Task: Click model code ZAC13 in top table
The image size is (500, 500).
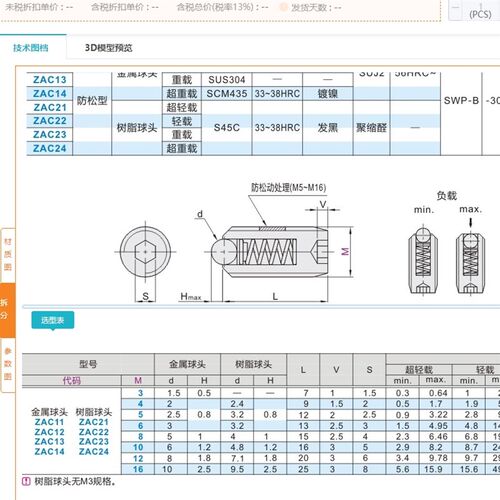Action: click(x=50, y=80)
